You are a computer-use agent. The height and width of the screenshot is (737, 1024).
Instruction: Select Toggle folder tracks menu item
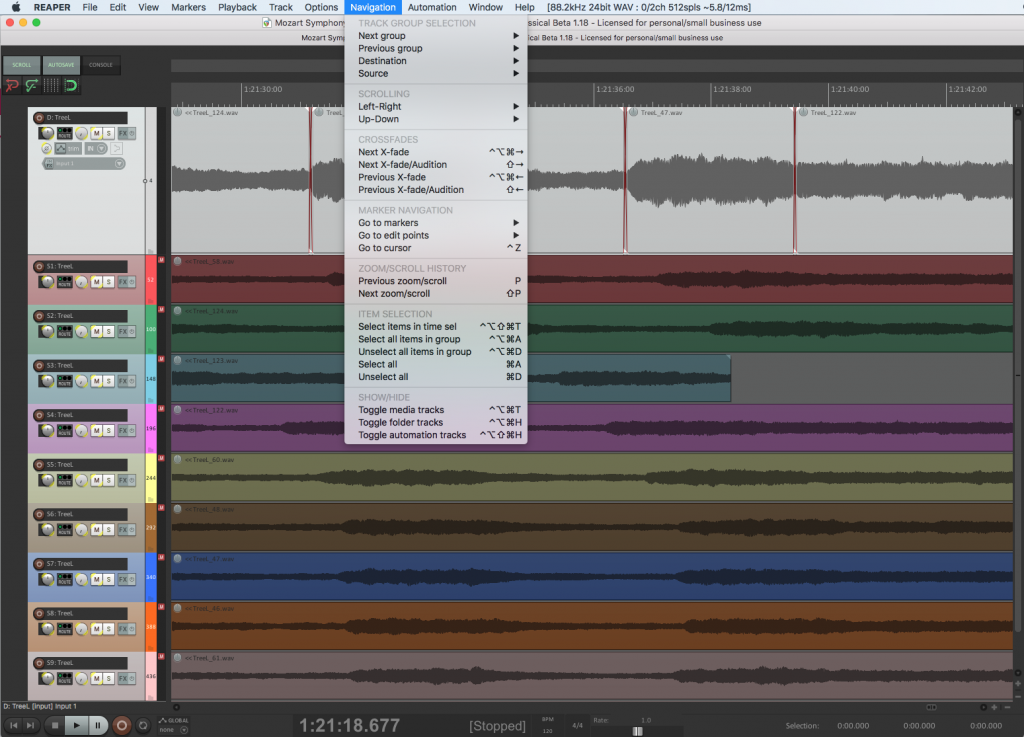coord(436,422)
